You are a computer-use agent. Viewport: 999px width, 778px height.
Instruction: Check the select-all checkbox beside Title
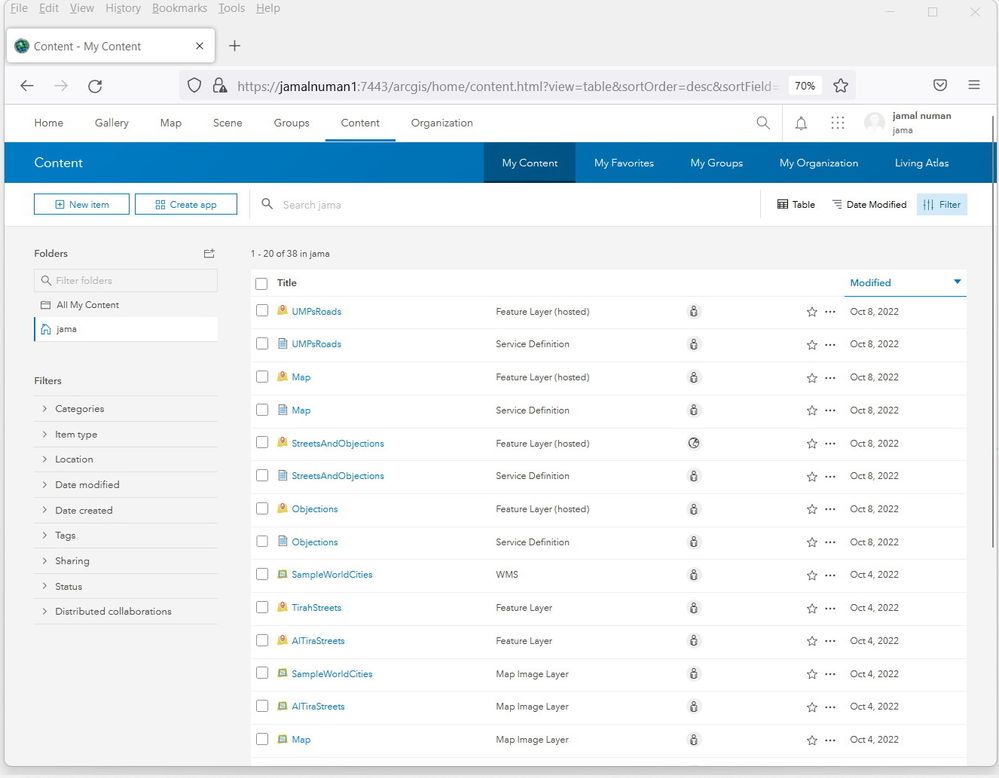[261, 284]
